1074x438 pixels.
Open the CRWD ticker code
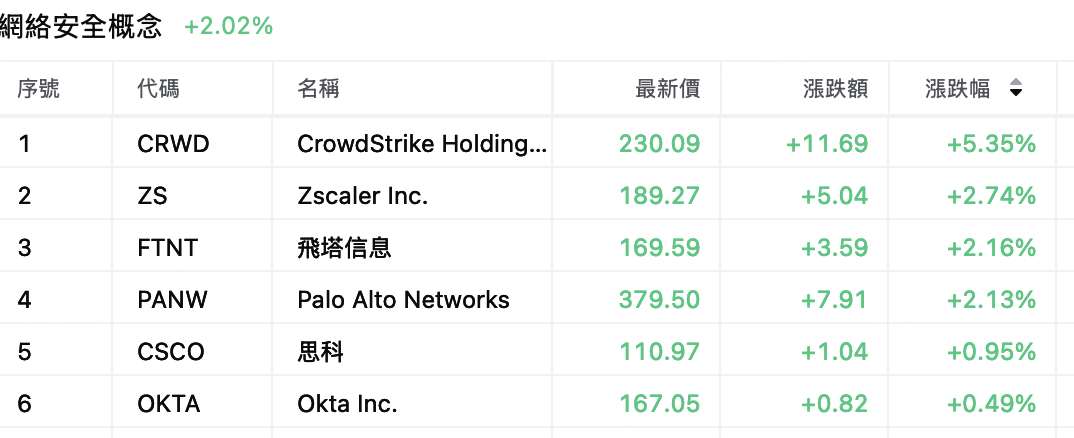coord(173,144)
